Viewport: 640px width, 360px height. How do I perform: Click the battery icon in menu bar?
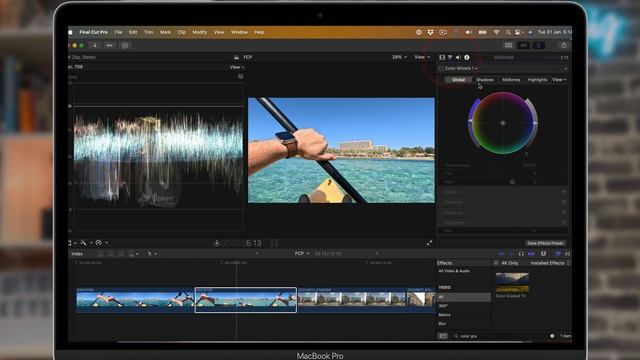pos(482,32)
